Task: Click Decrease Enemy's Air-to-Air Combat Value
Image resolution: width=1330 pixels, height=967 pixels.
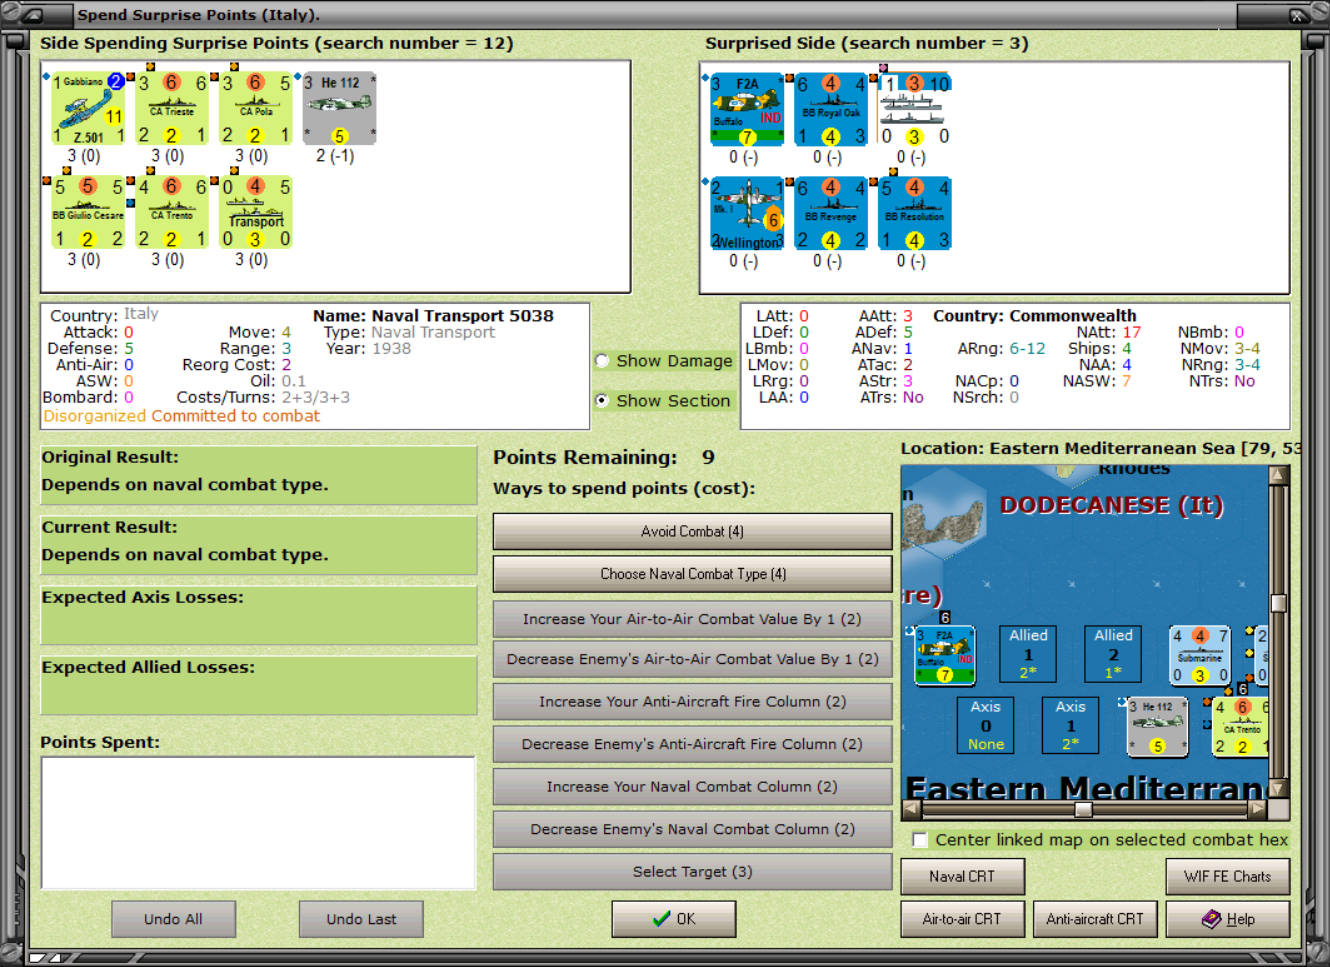Action: click(692, 659)
